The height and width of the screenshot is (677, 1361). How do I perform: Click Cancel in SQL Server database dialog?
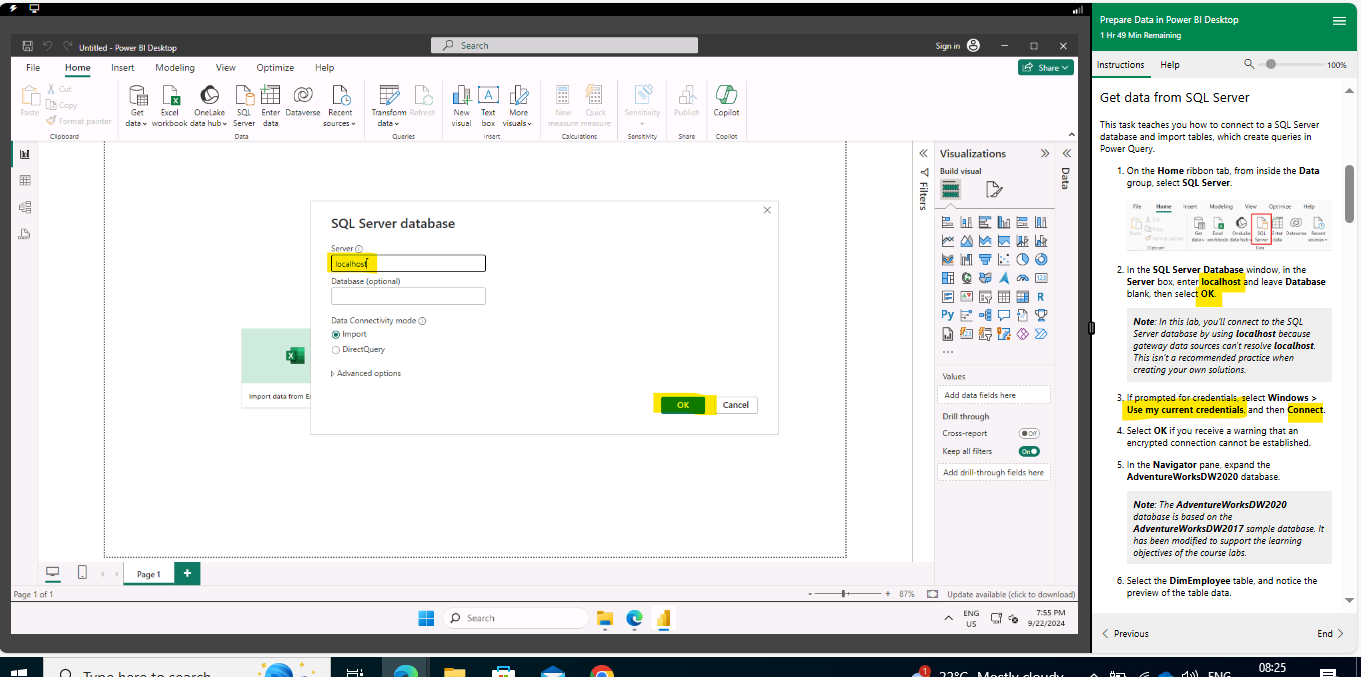click(736, 405)
